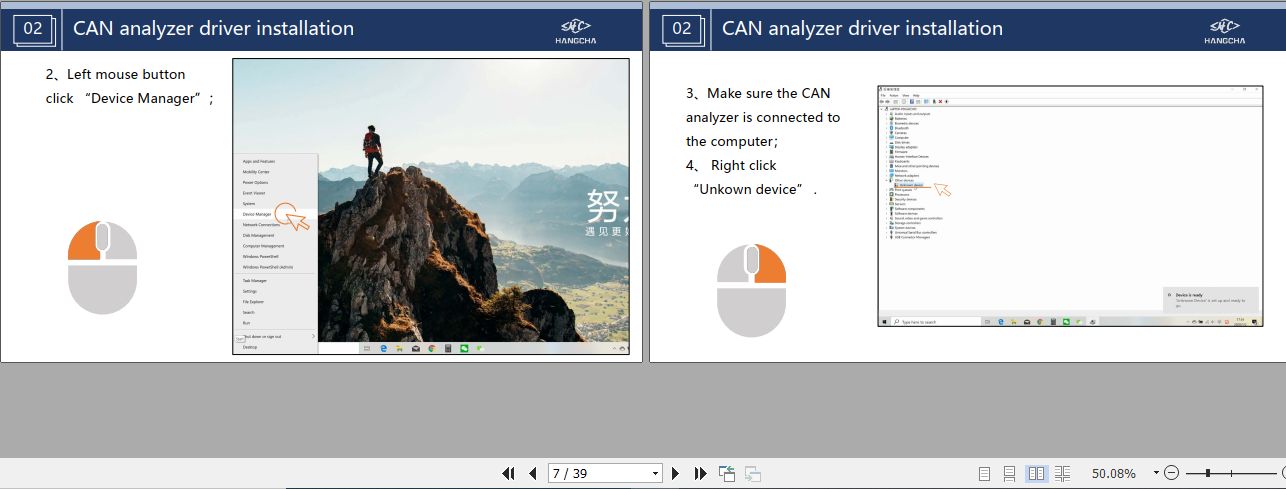Click the HANGCHA logo on left slide

[x=575, y=31]
